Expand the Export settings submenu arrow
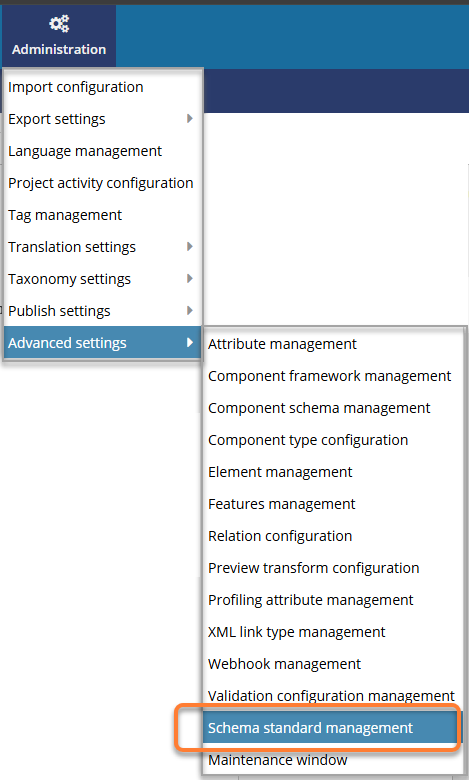Viewport: 469px width, 780px height. click(x=189, y=118)
